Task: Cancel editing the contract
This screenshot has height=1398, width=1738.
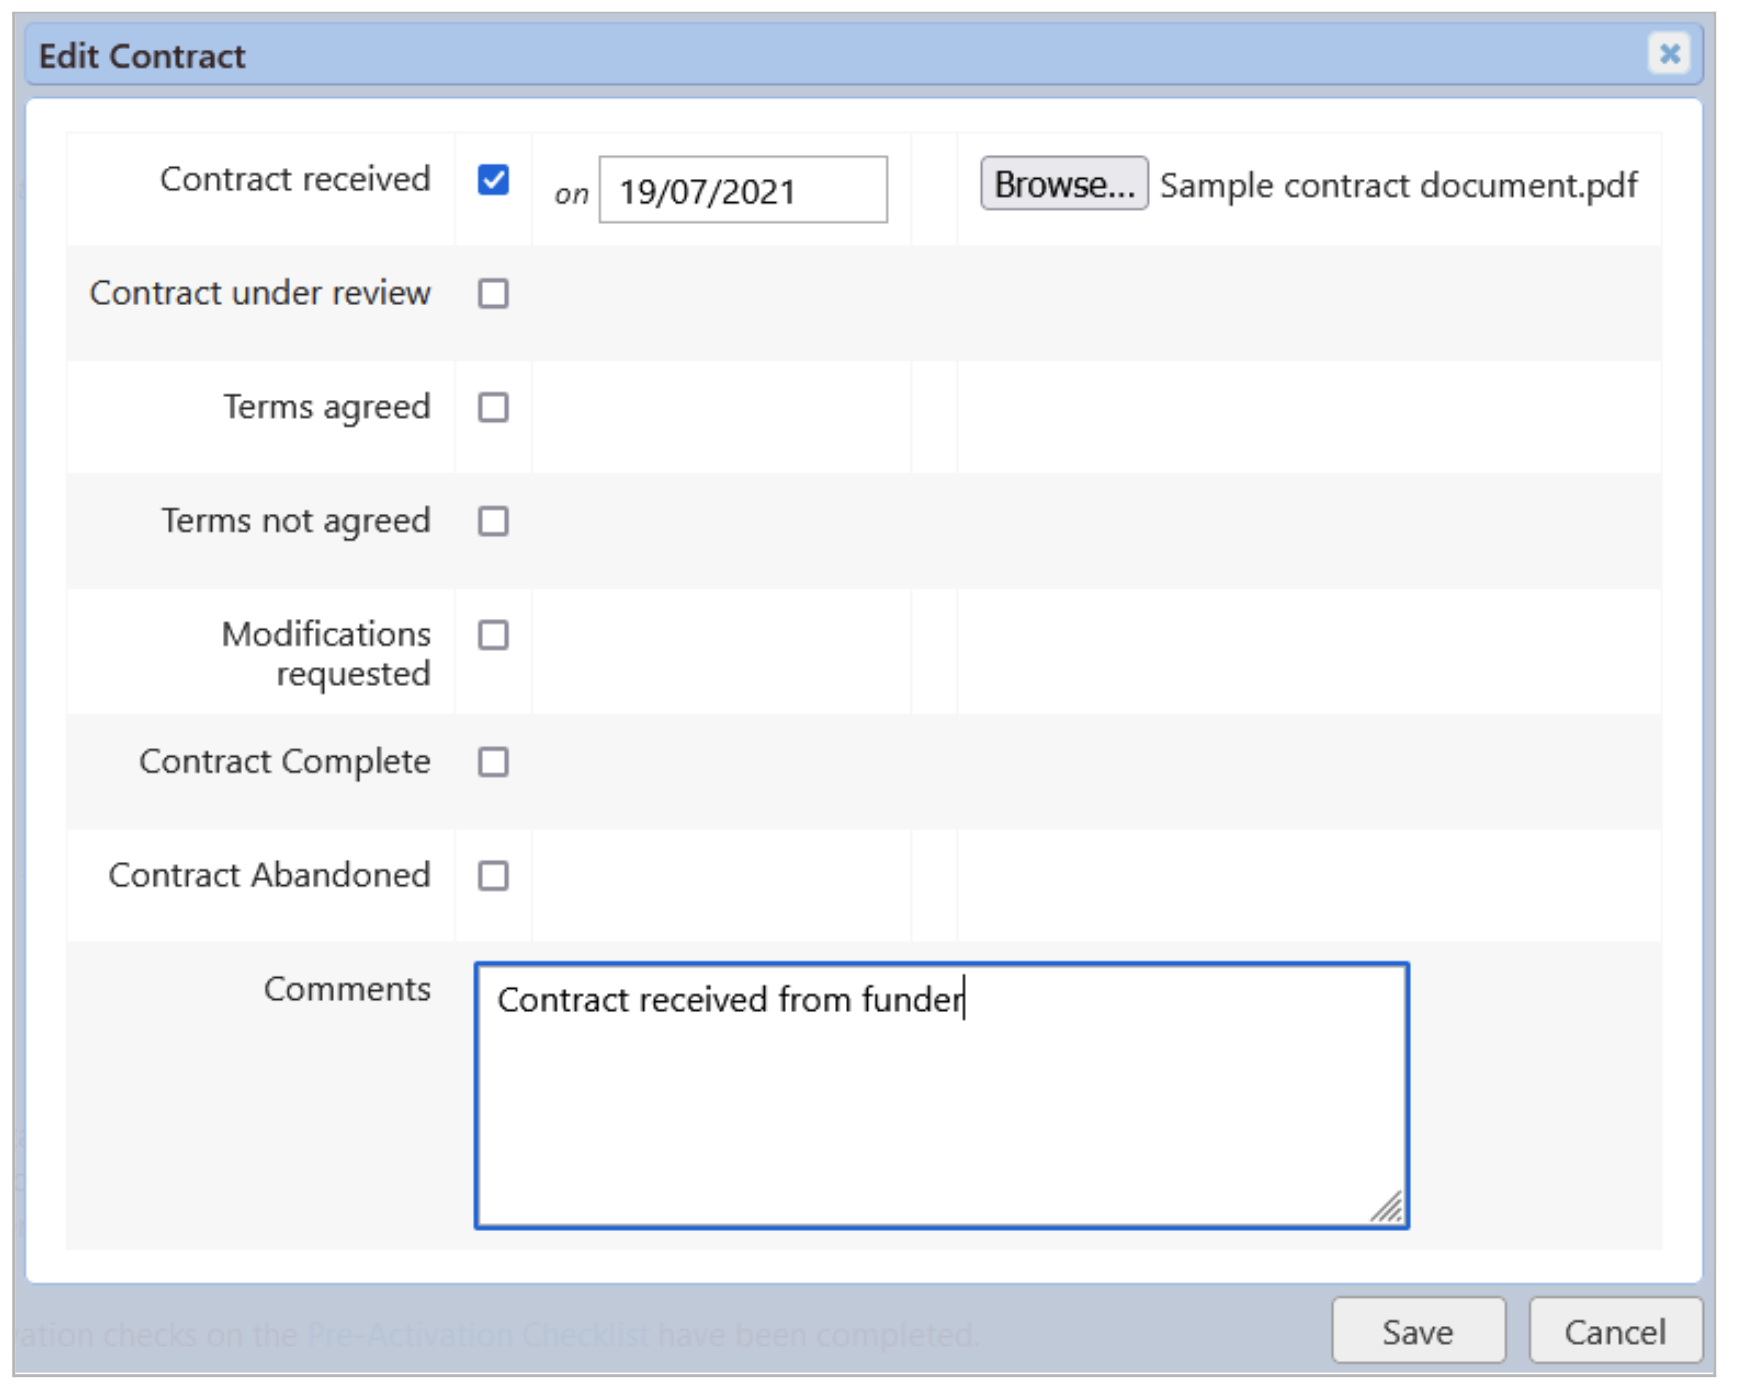Action: click(x=1614, y=1332)
